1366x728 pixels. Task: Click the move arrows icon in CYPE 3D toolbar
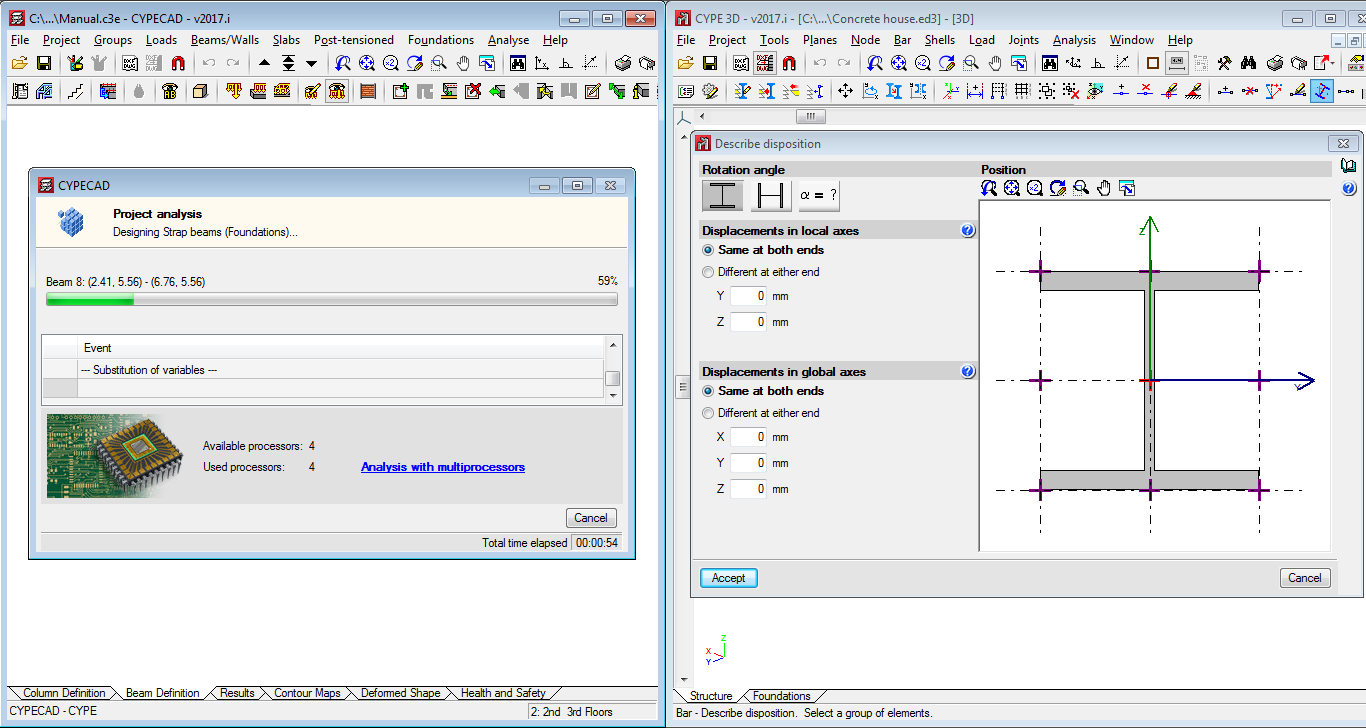point(845,91)
